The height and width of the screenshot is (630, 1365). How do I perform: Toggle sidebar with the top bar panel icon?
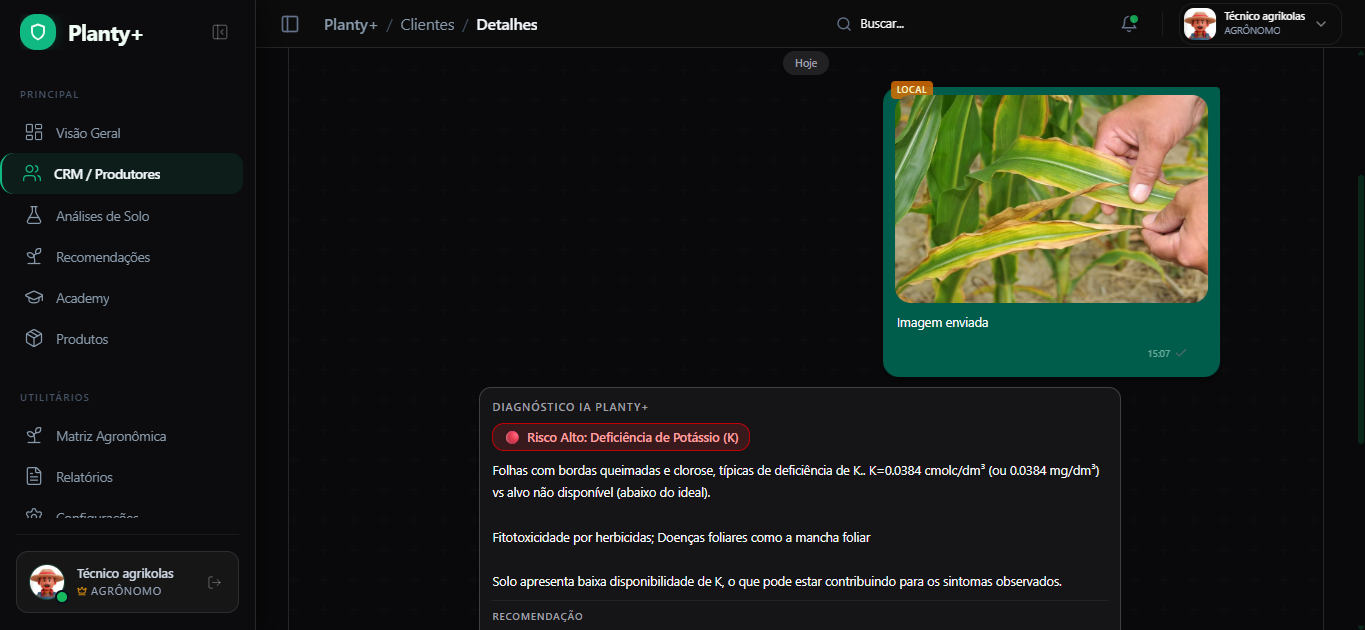click(290, 24)
